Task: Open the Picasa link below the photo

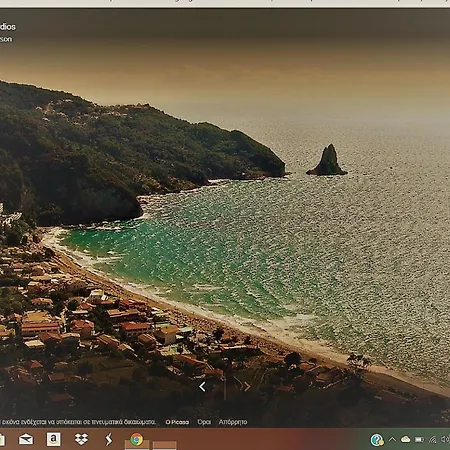Action: [x=177, y=422]
